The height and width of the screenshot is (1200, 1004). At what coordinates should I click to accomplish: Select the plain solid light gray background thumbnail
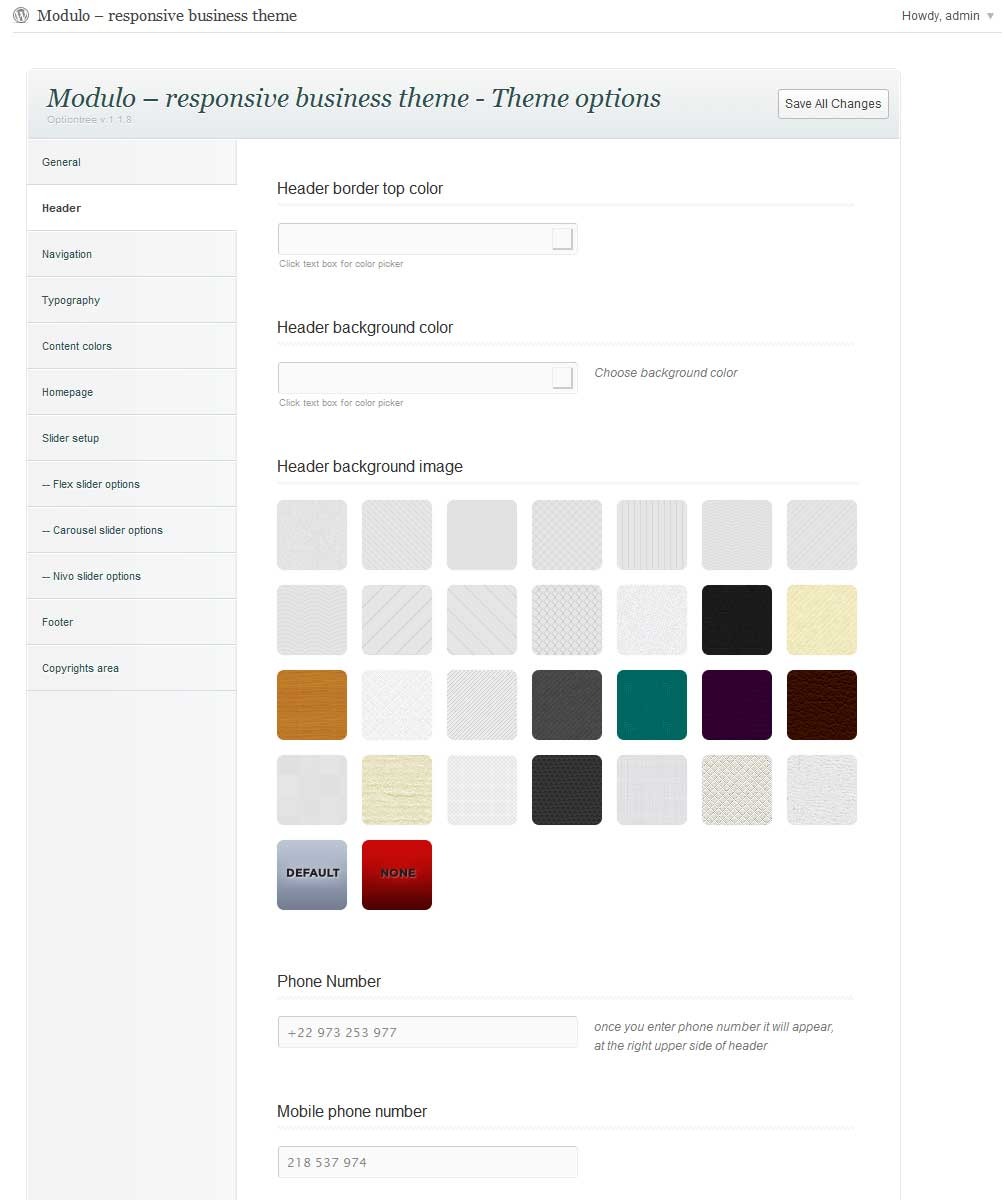pos(482,535)
